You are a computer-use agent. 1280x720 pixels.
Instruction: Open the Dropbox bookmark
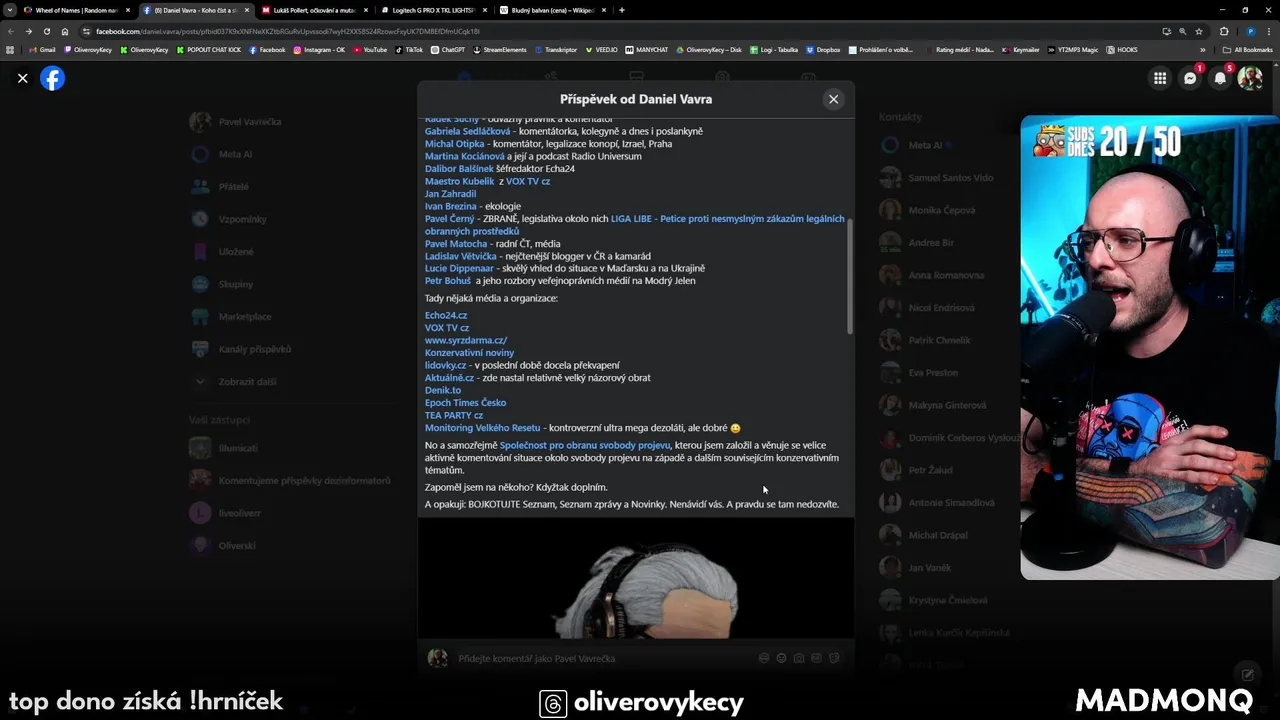click(x=823, y=50)
